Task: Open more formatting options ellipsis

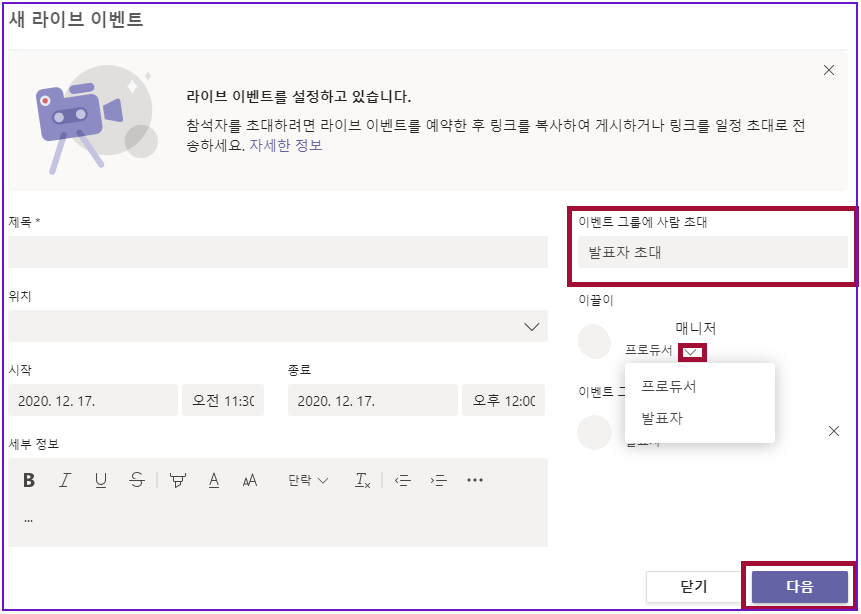Action: click(474, 481)
